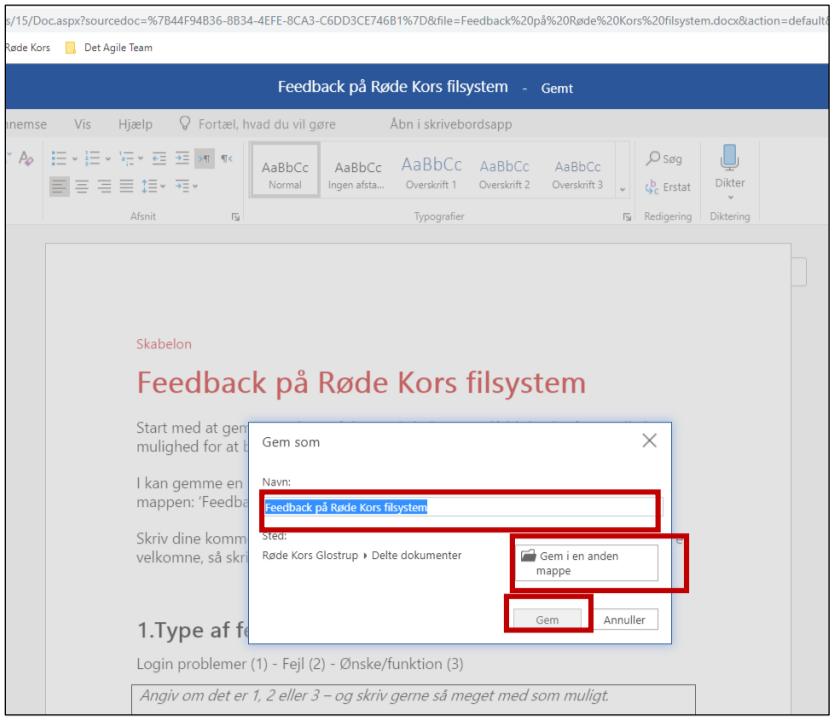Align text left
This screenshot has height=718, width=835.
click(x=59, y=186)
